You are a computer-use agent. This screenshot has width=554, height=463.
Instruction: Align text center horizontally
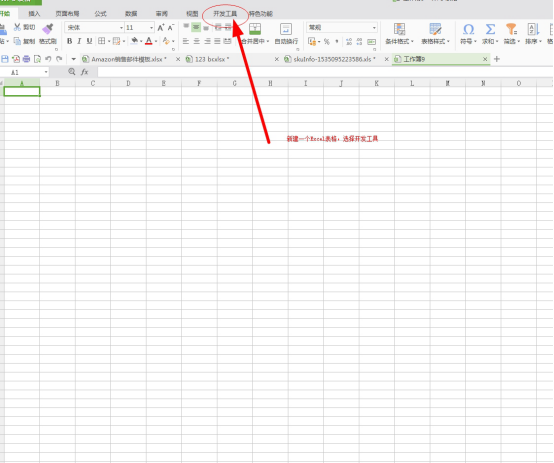196,41
